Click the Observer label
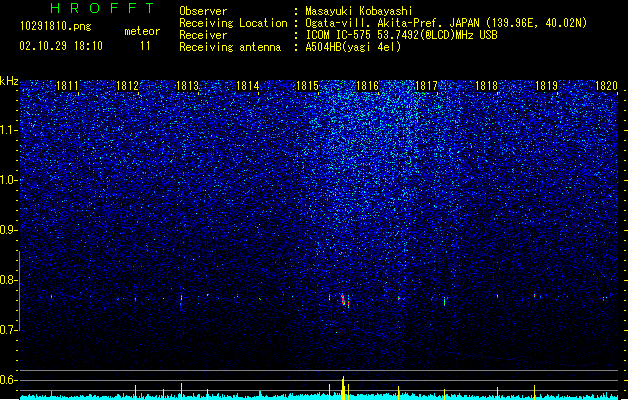 (x=203, y=11)
